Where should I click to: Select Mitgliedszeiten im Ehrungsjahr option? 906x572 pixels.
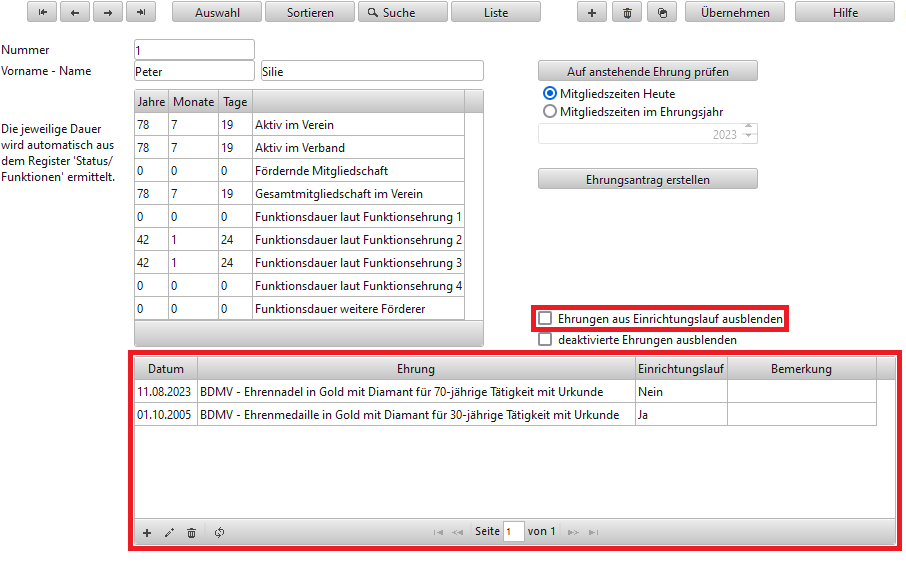pyautogui.click(x=549, y=112)
